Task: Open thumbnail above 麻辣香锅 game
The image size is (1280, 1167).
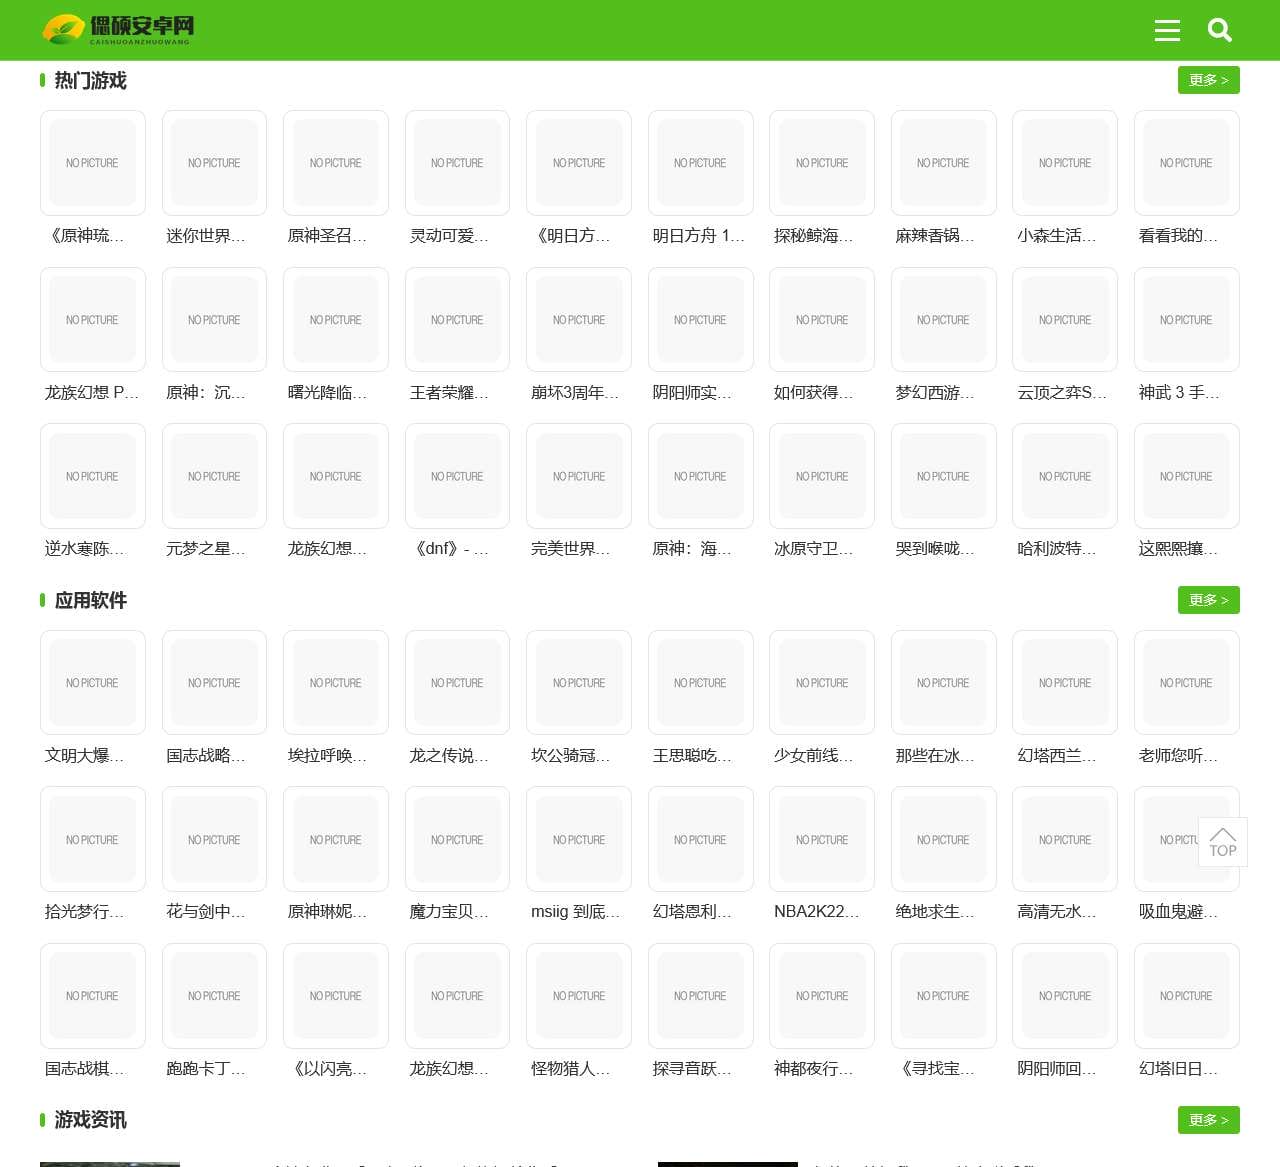Action: [x=943, y=163]
